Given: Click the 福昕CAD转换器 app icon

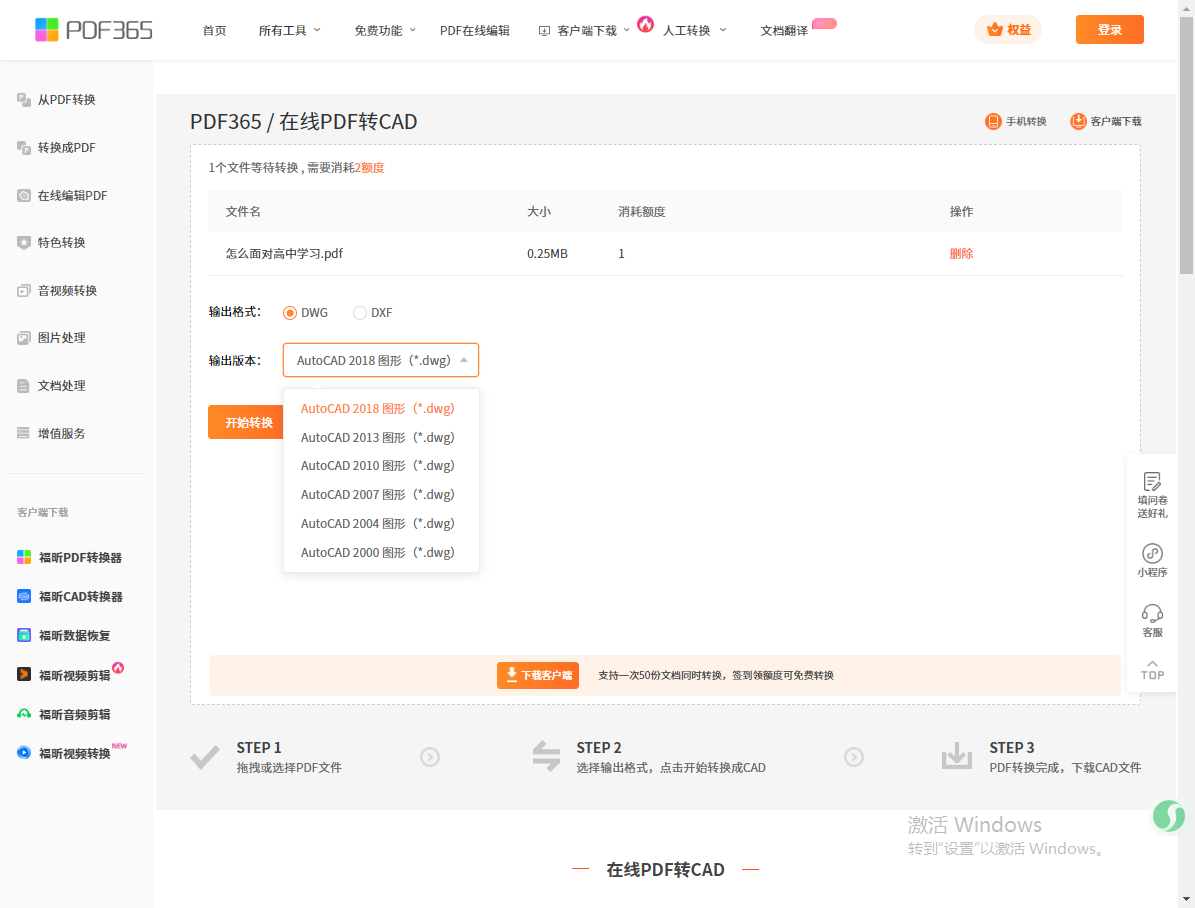Looking at the screenshot, I should click(24, 596).
